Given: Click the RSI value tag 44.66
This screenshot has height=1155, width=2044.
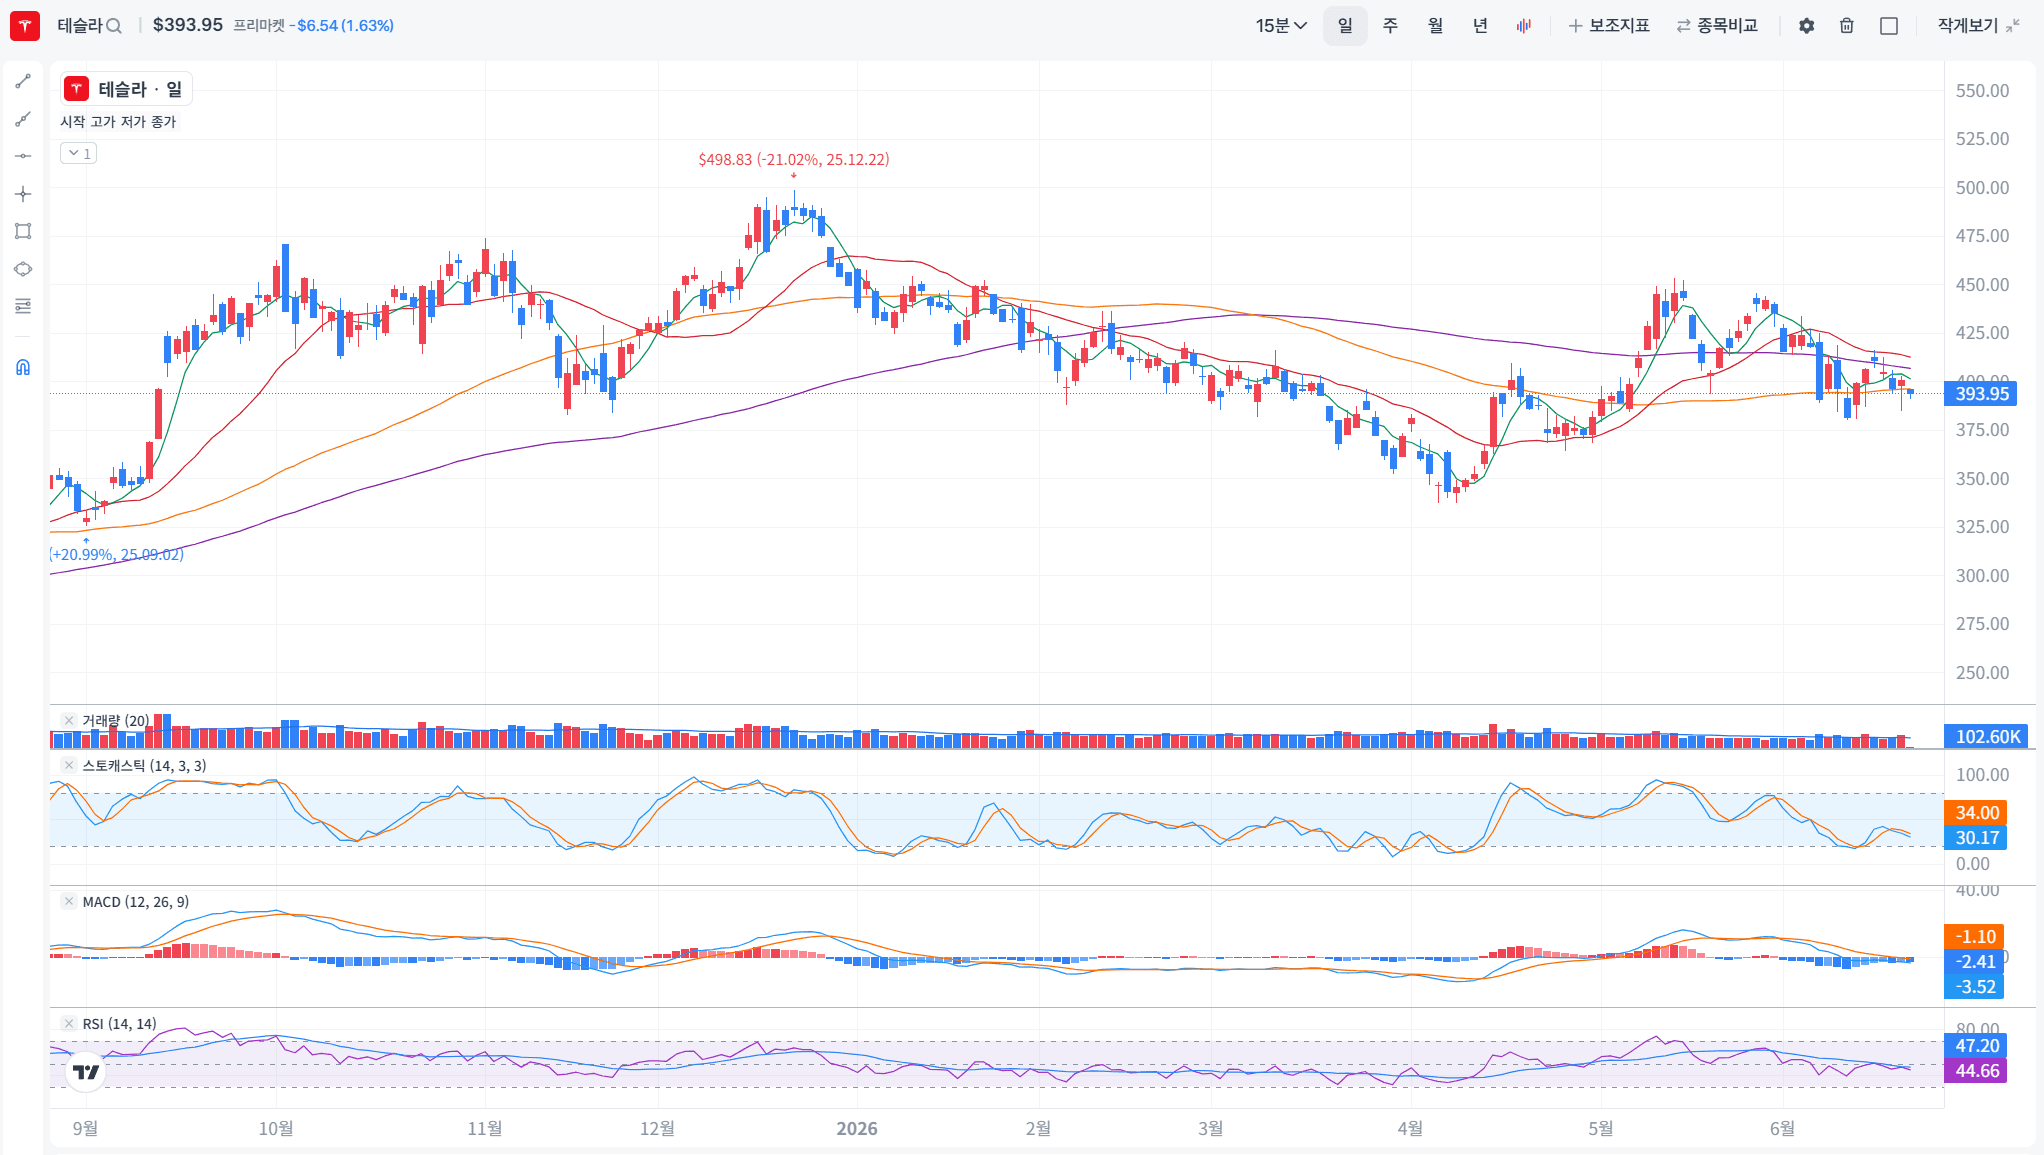Looking at the screenshot, I should [x=1975, y=1071].
